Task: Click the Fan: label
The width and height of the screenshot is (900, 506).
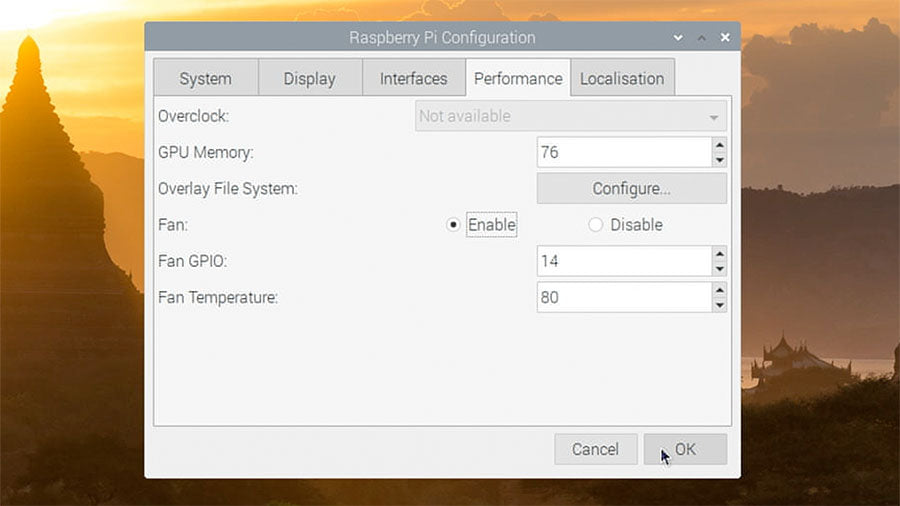Action: [x=173, y=225]
